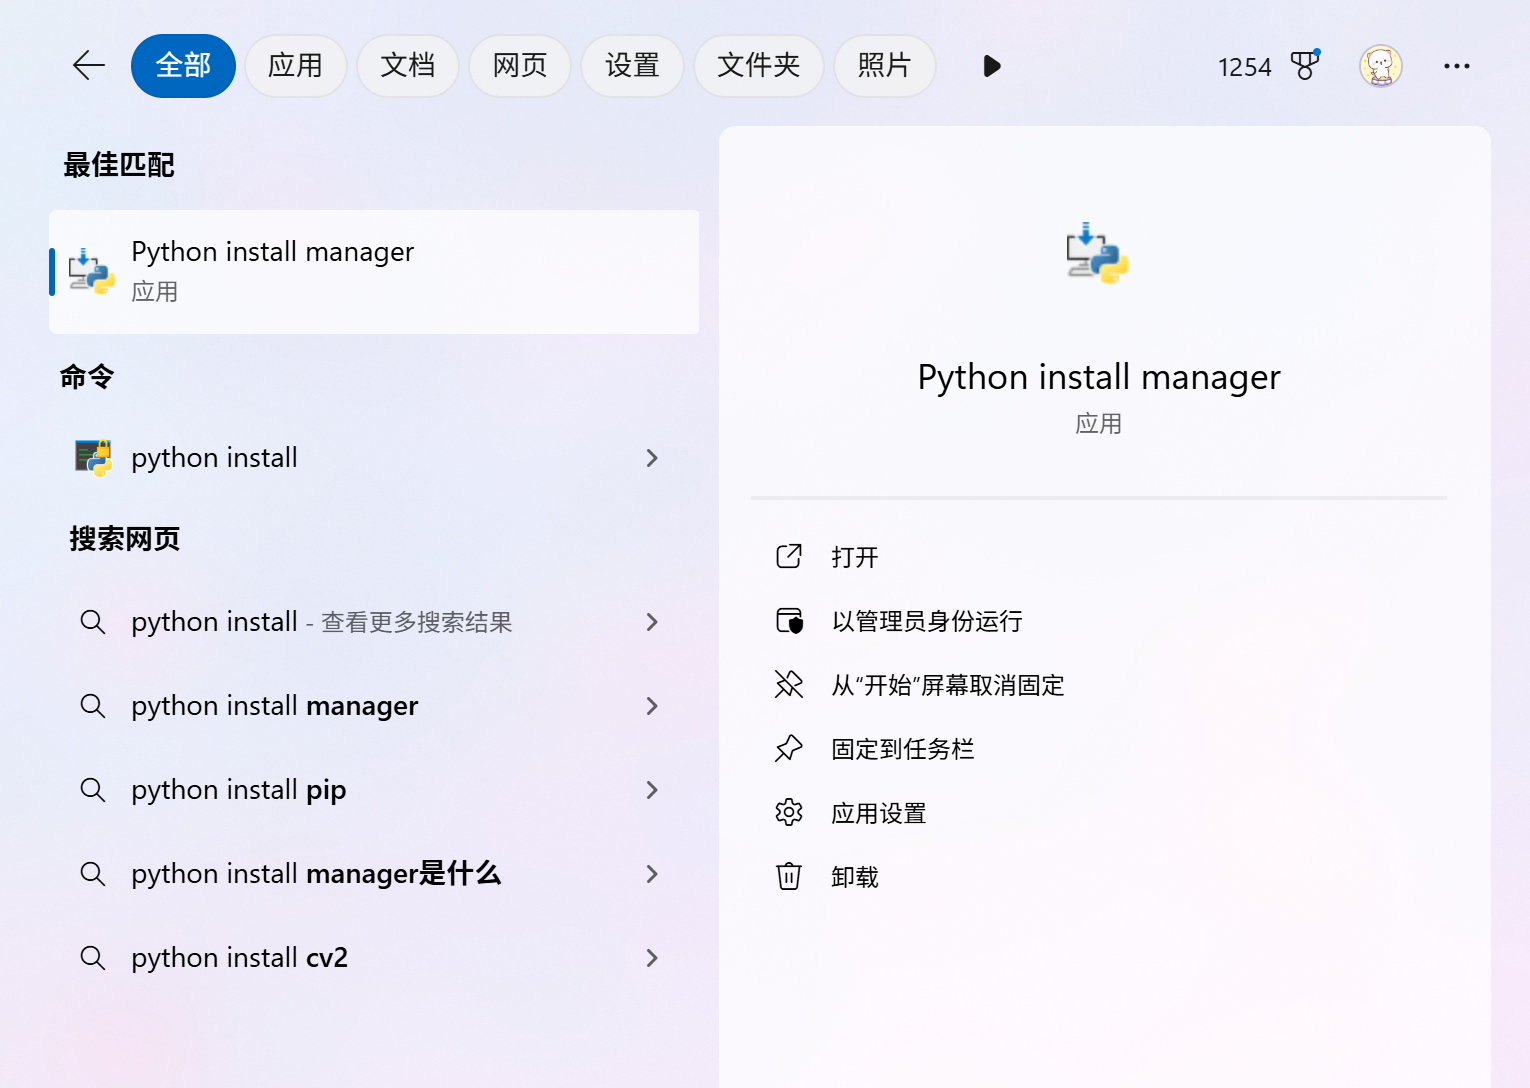Switch to the 文档 filter tab
The image size is (1530, 1088).
coord(408,66)
